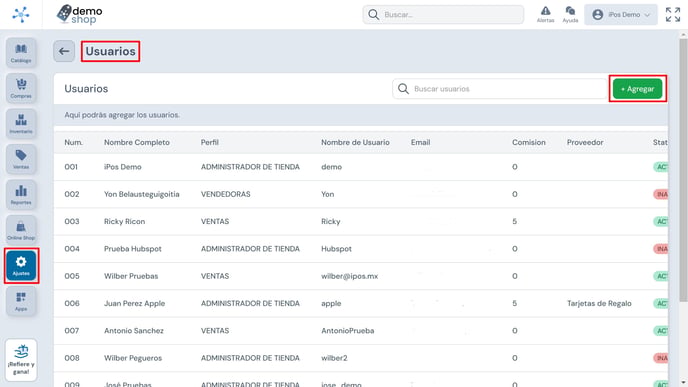Click the Email column header
The width and height of the screenshot is (688, 387).
[420, 142]
